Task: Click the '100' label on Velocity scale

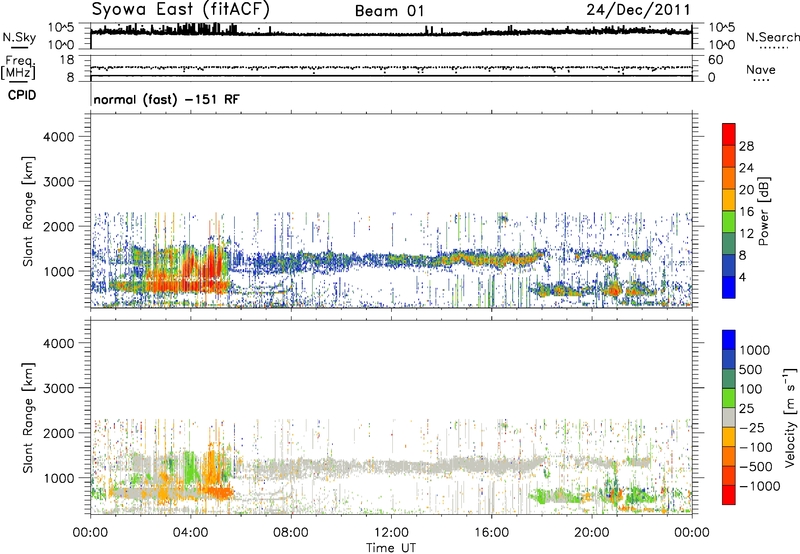Action: (x=751, y=389)
